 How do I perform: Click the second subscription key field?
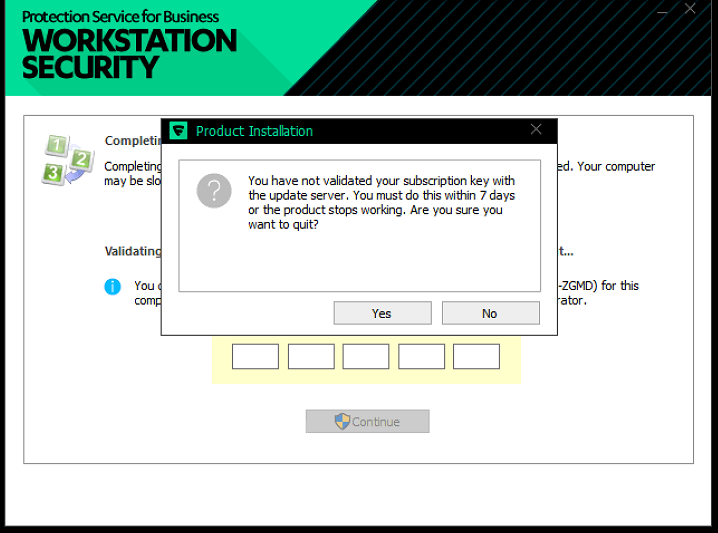click(x=311, y=356)
